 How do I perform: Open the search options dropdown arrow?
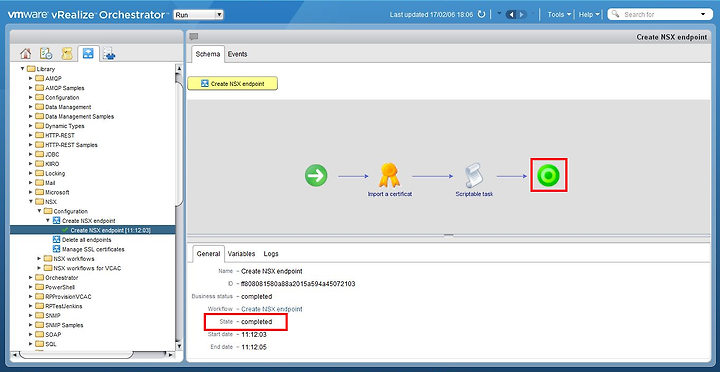coord(703,15)
